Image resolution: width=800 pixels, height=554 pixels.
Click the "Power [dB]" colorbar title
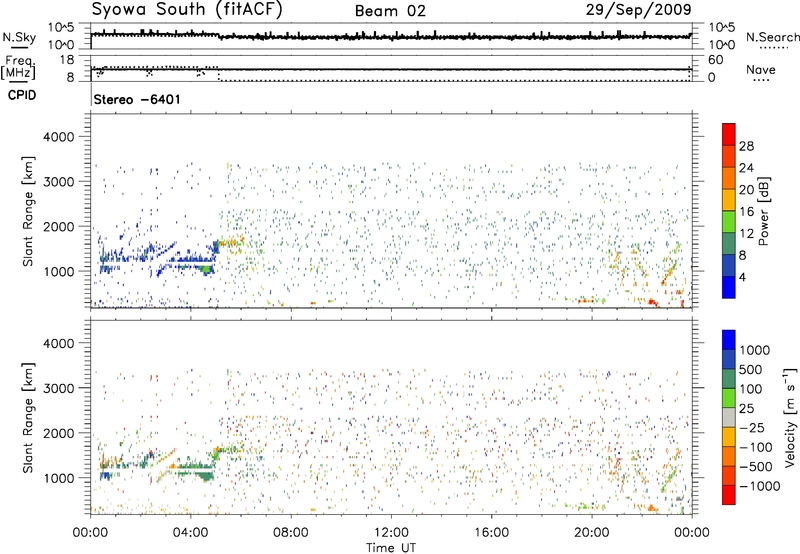pos(764,211)
